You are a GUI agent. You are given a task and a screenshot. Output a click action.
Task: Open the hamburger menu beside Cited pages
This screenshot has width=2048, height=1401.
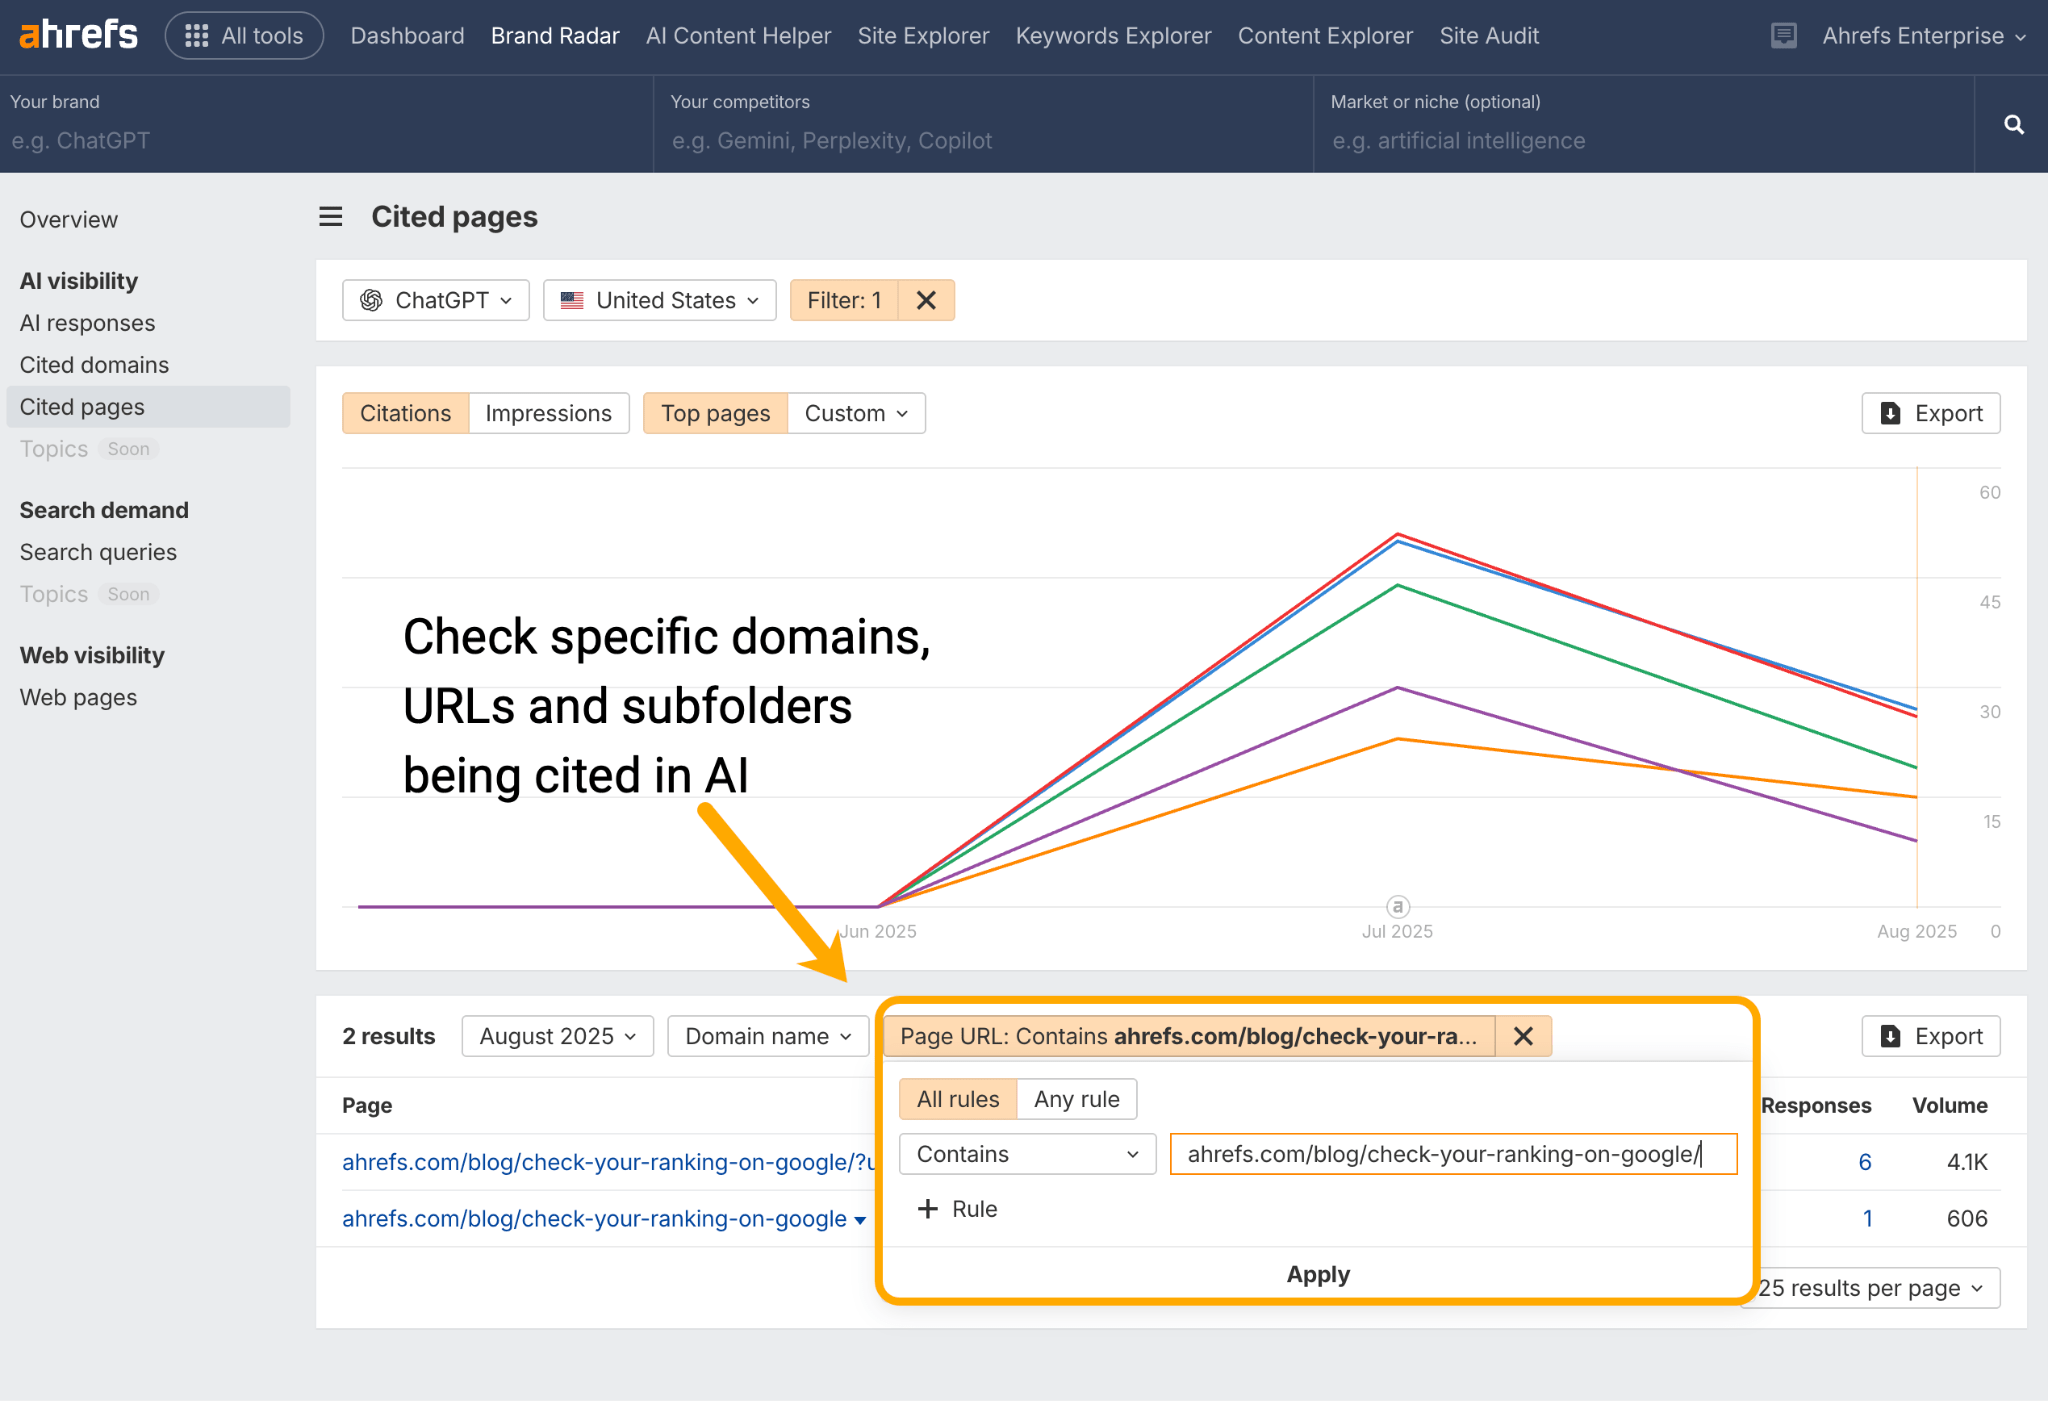pyautogui.click(x=330, y=216)
